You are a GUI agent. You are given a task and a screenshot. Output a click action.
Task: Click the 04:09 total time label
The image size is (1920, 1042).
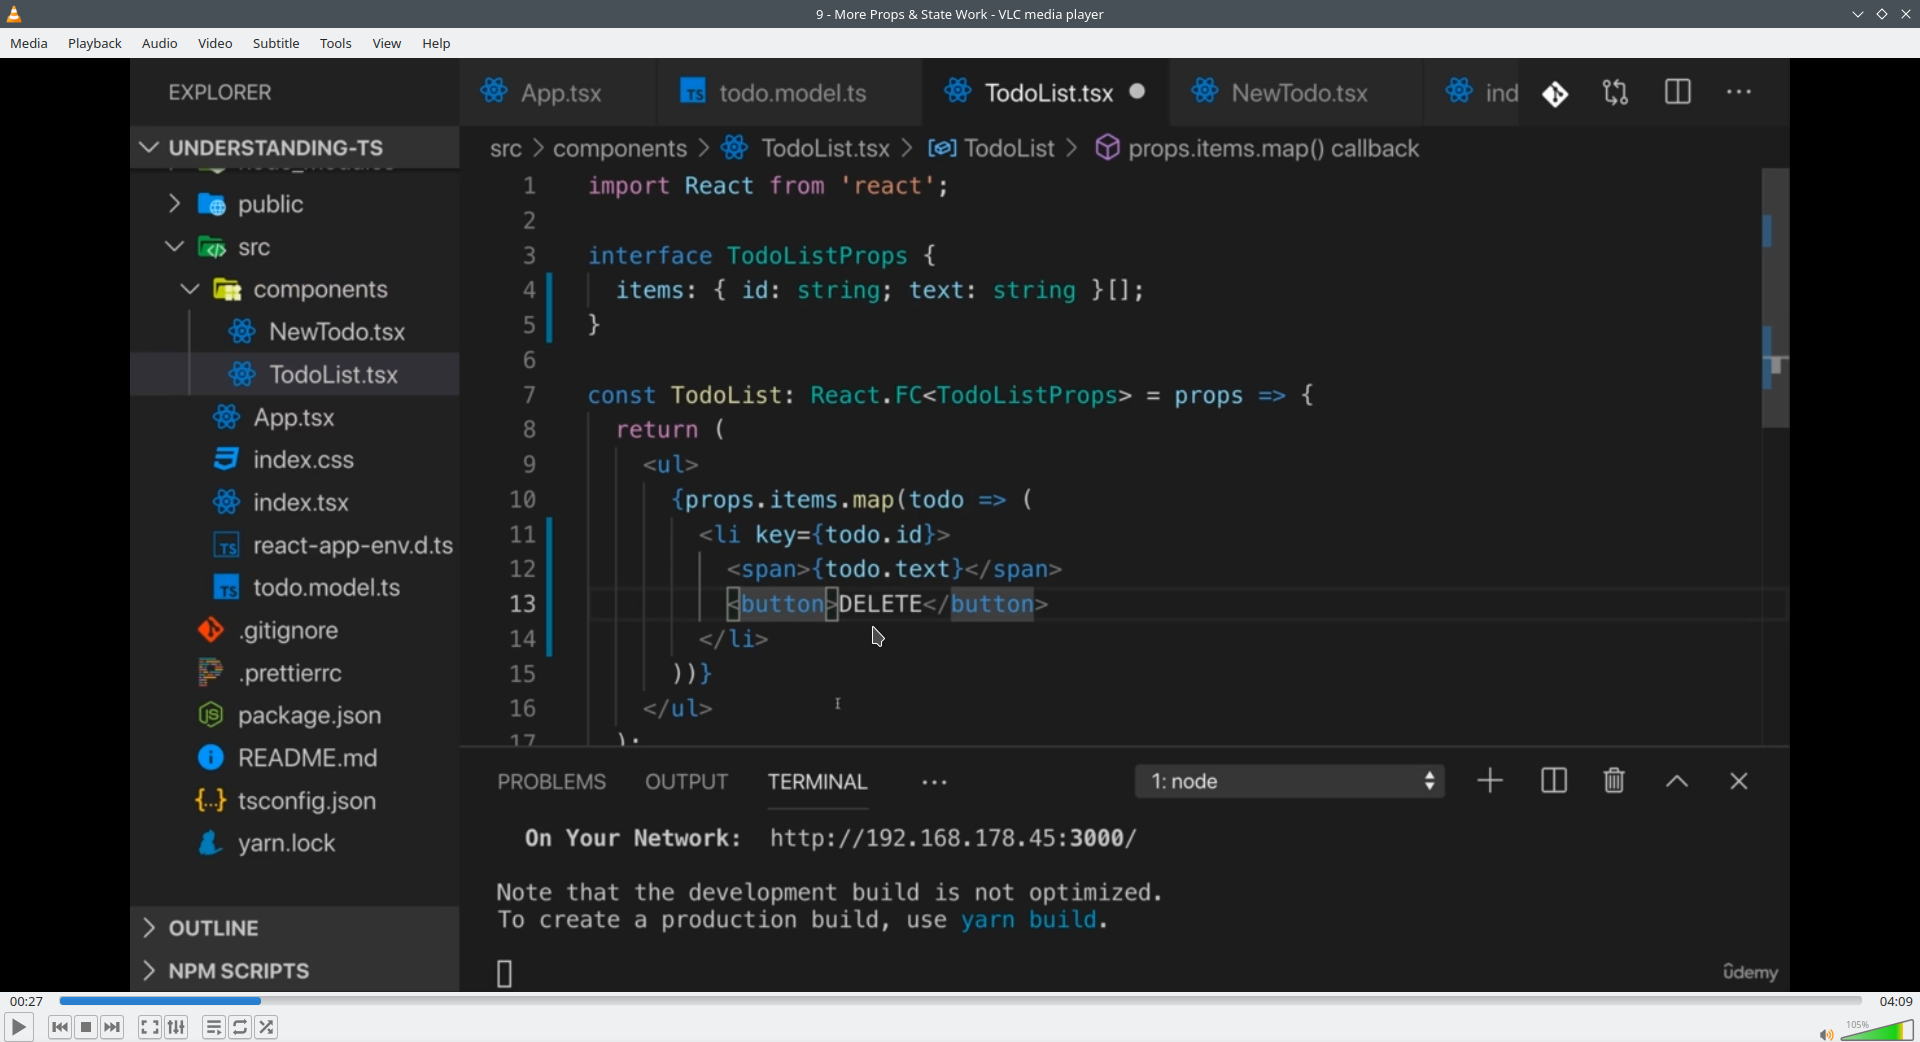pyautogui.click(x=1895, y=1001)
